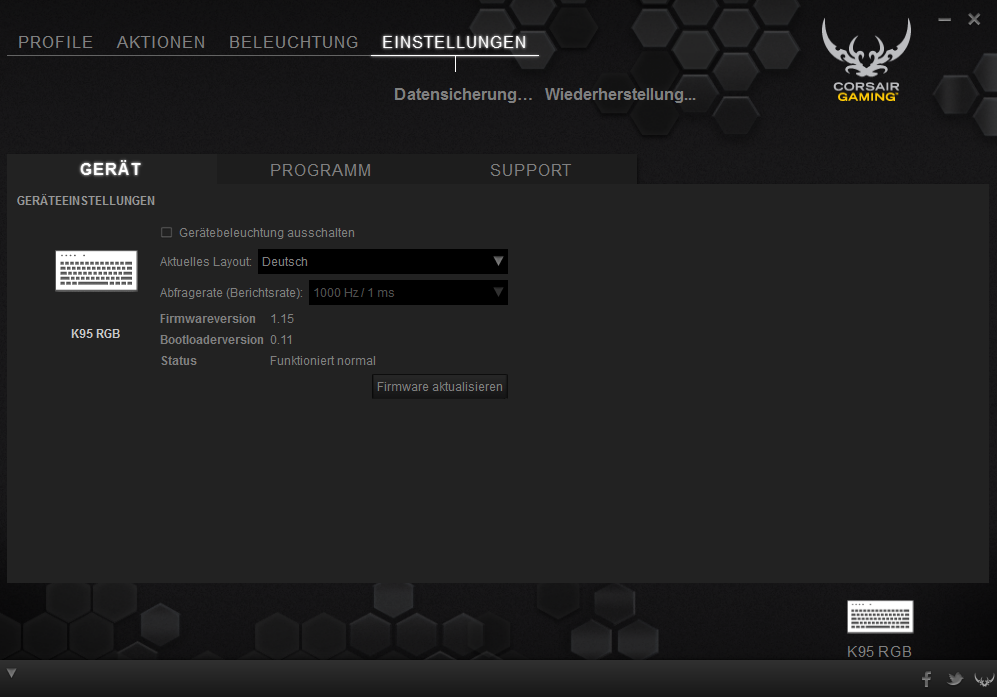Open the SUPPORT sub-tab
This screenshot has width=997, height=697.
[531, 170]
